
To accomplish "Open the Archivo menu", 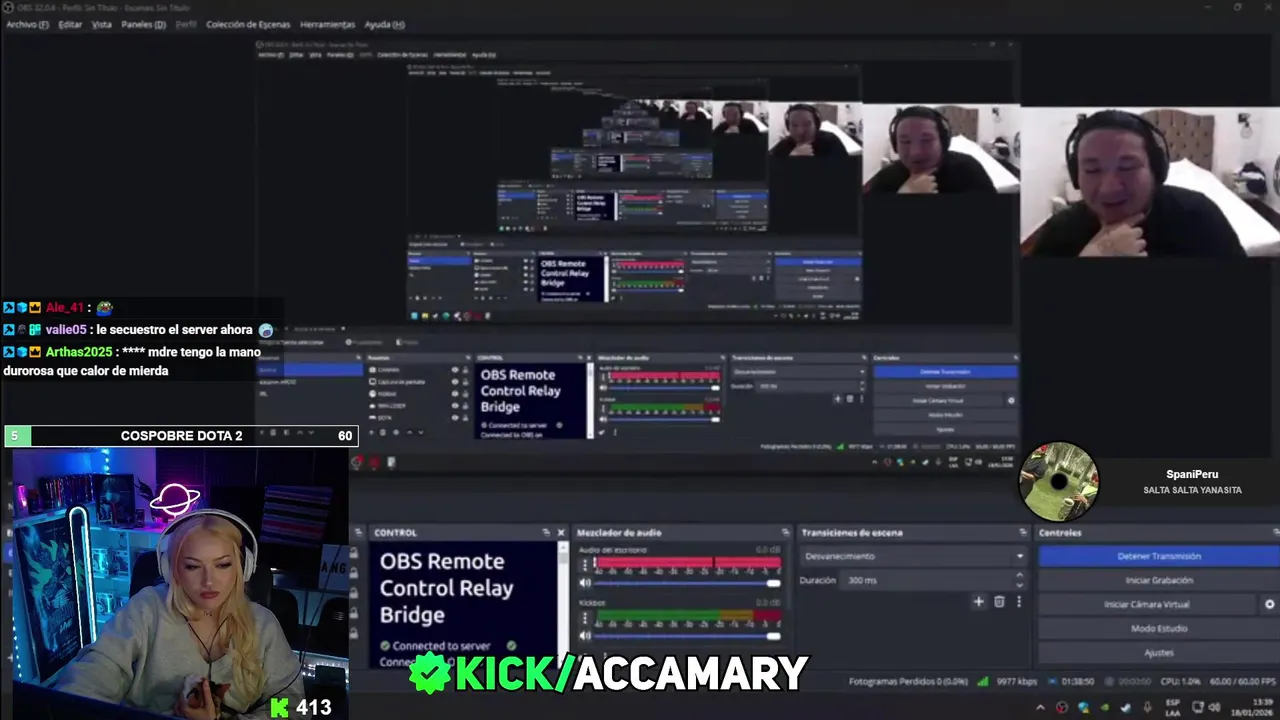I will click(27, 24).
